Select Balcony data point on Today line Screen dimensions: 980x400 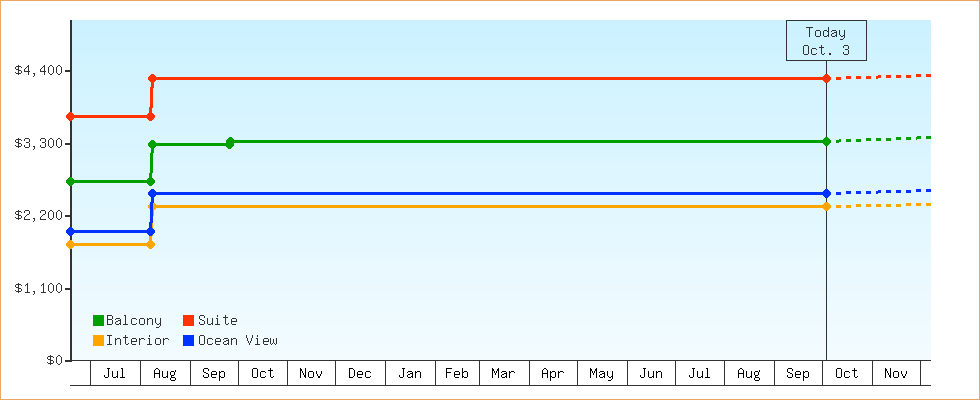[826, 141]
